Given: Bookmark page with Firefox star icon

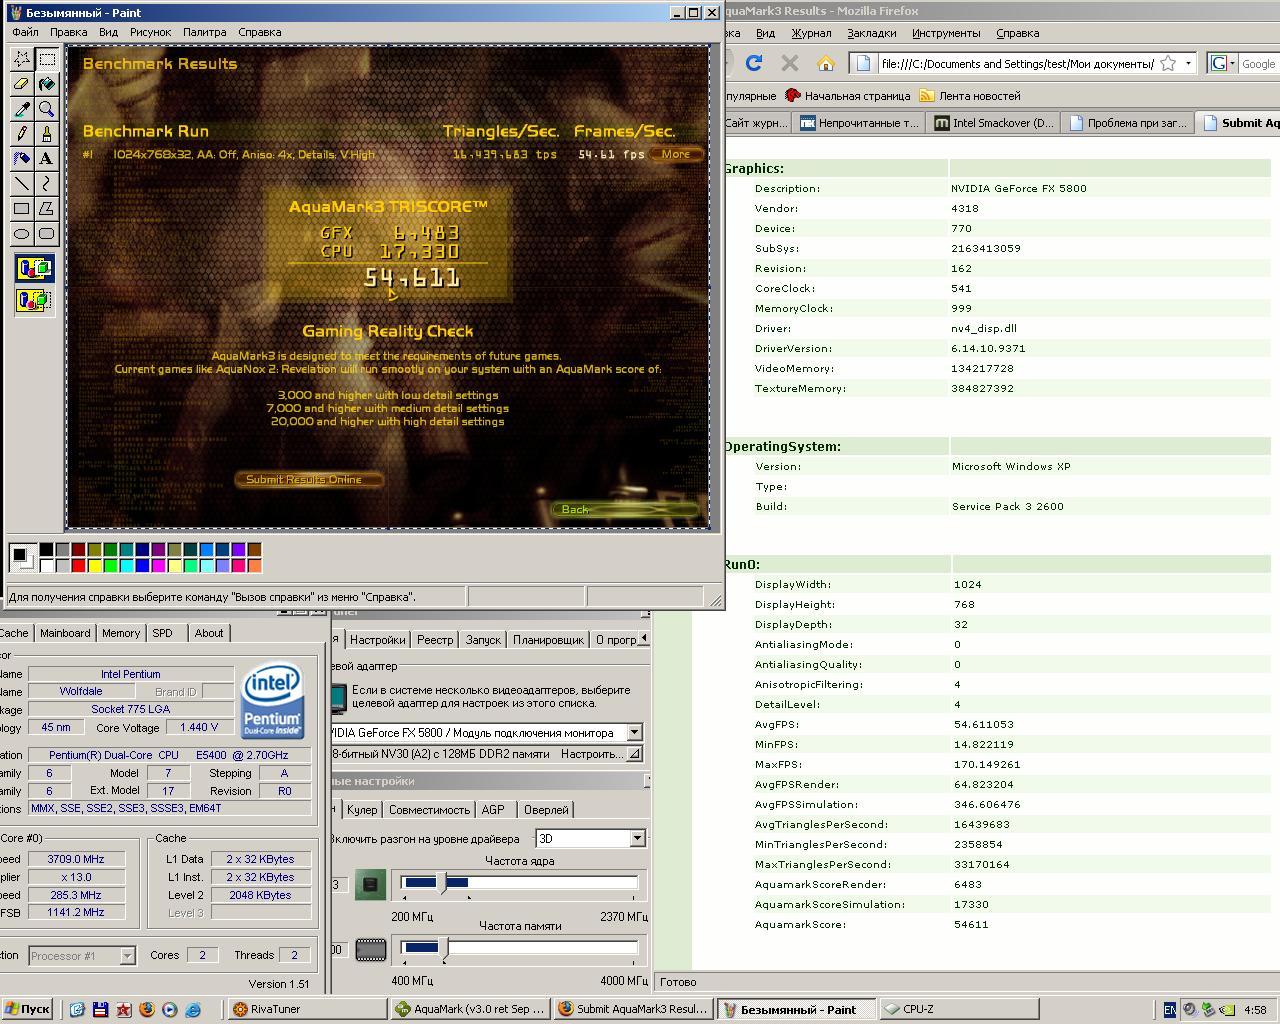Looking at the screenshot, I should [1167, 63].
